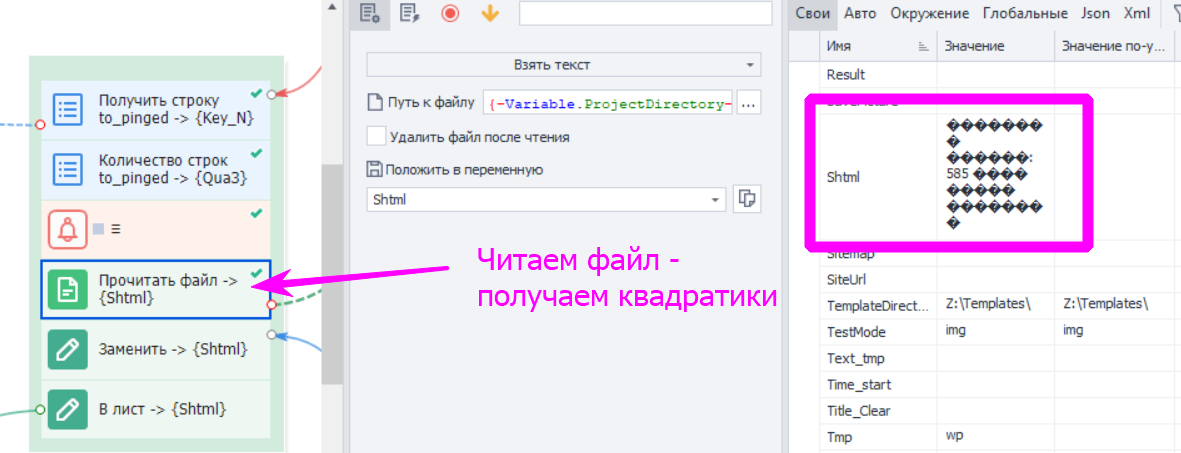Expand the Shtml variable dropdown
The height and width of the screenshot is (453, 1181).
point(715,200)
